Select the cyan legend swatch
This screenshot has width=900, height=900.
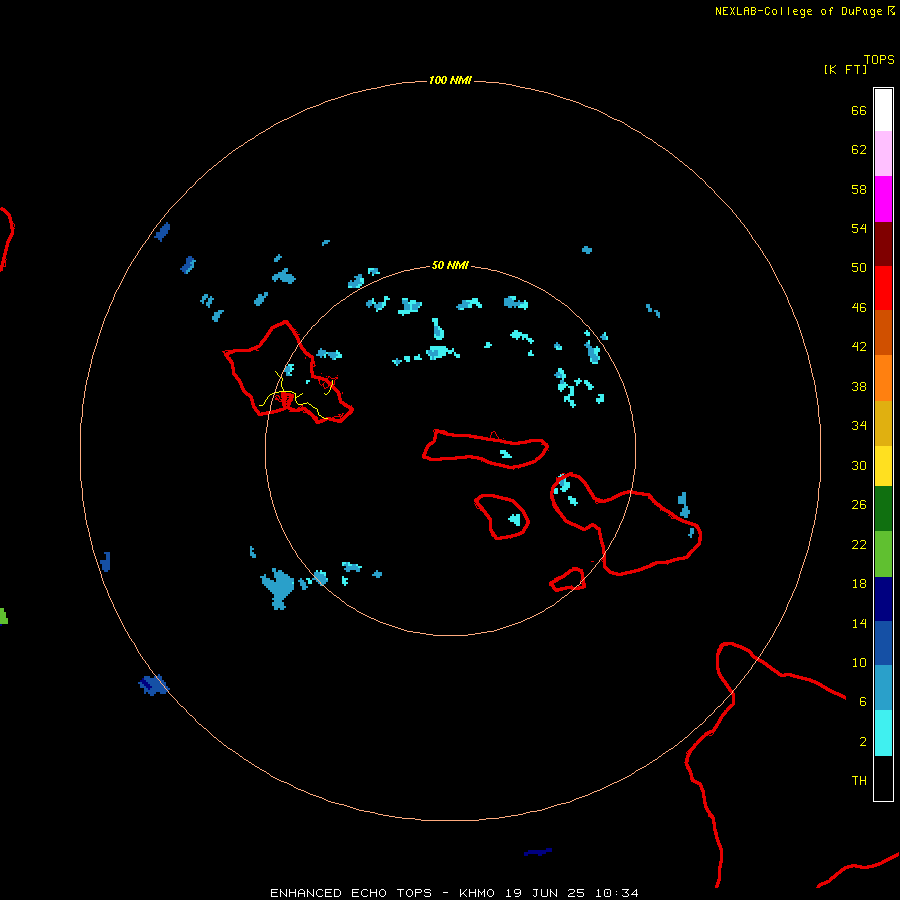coord(883,733)
